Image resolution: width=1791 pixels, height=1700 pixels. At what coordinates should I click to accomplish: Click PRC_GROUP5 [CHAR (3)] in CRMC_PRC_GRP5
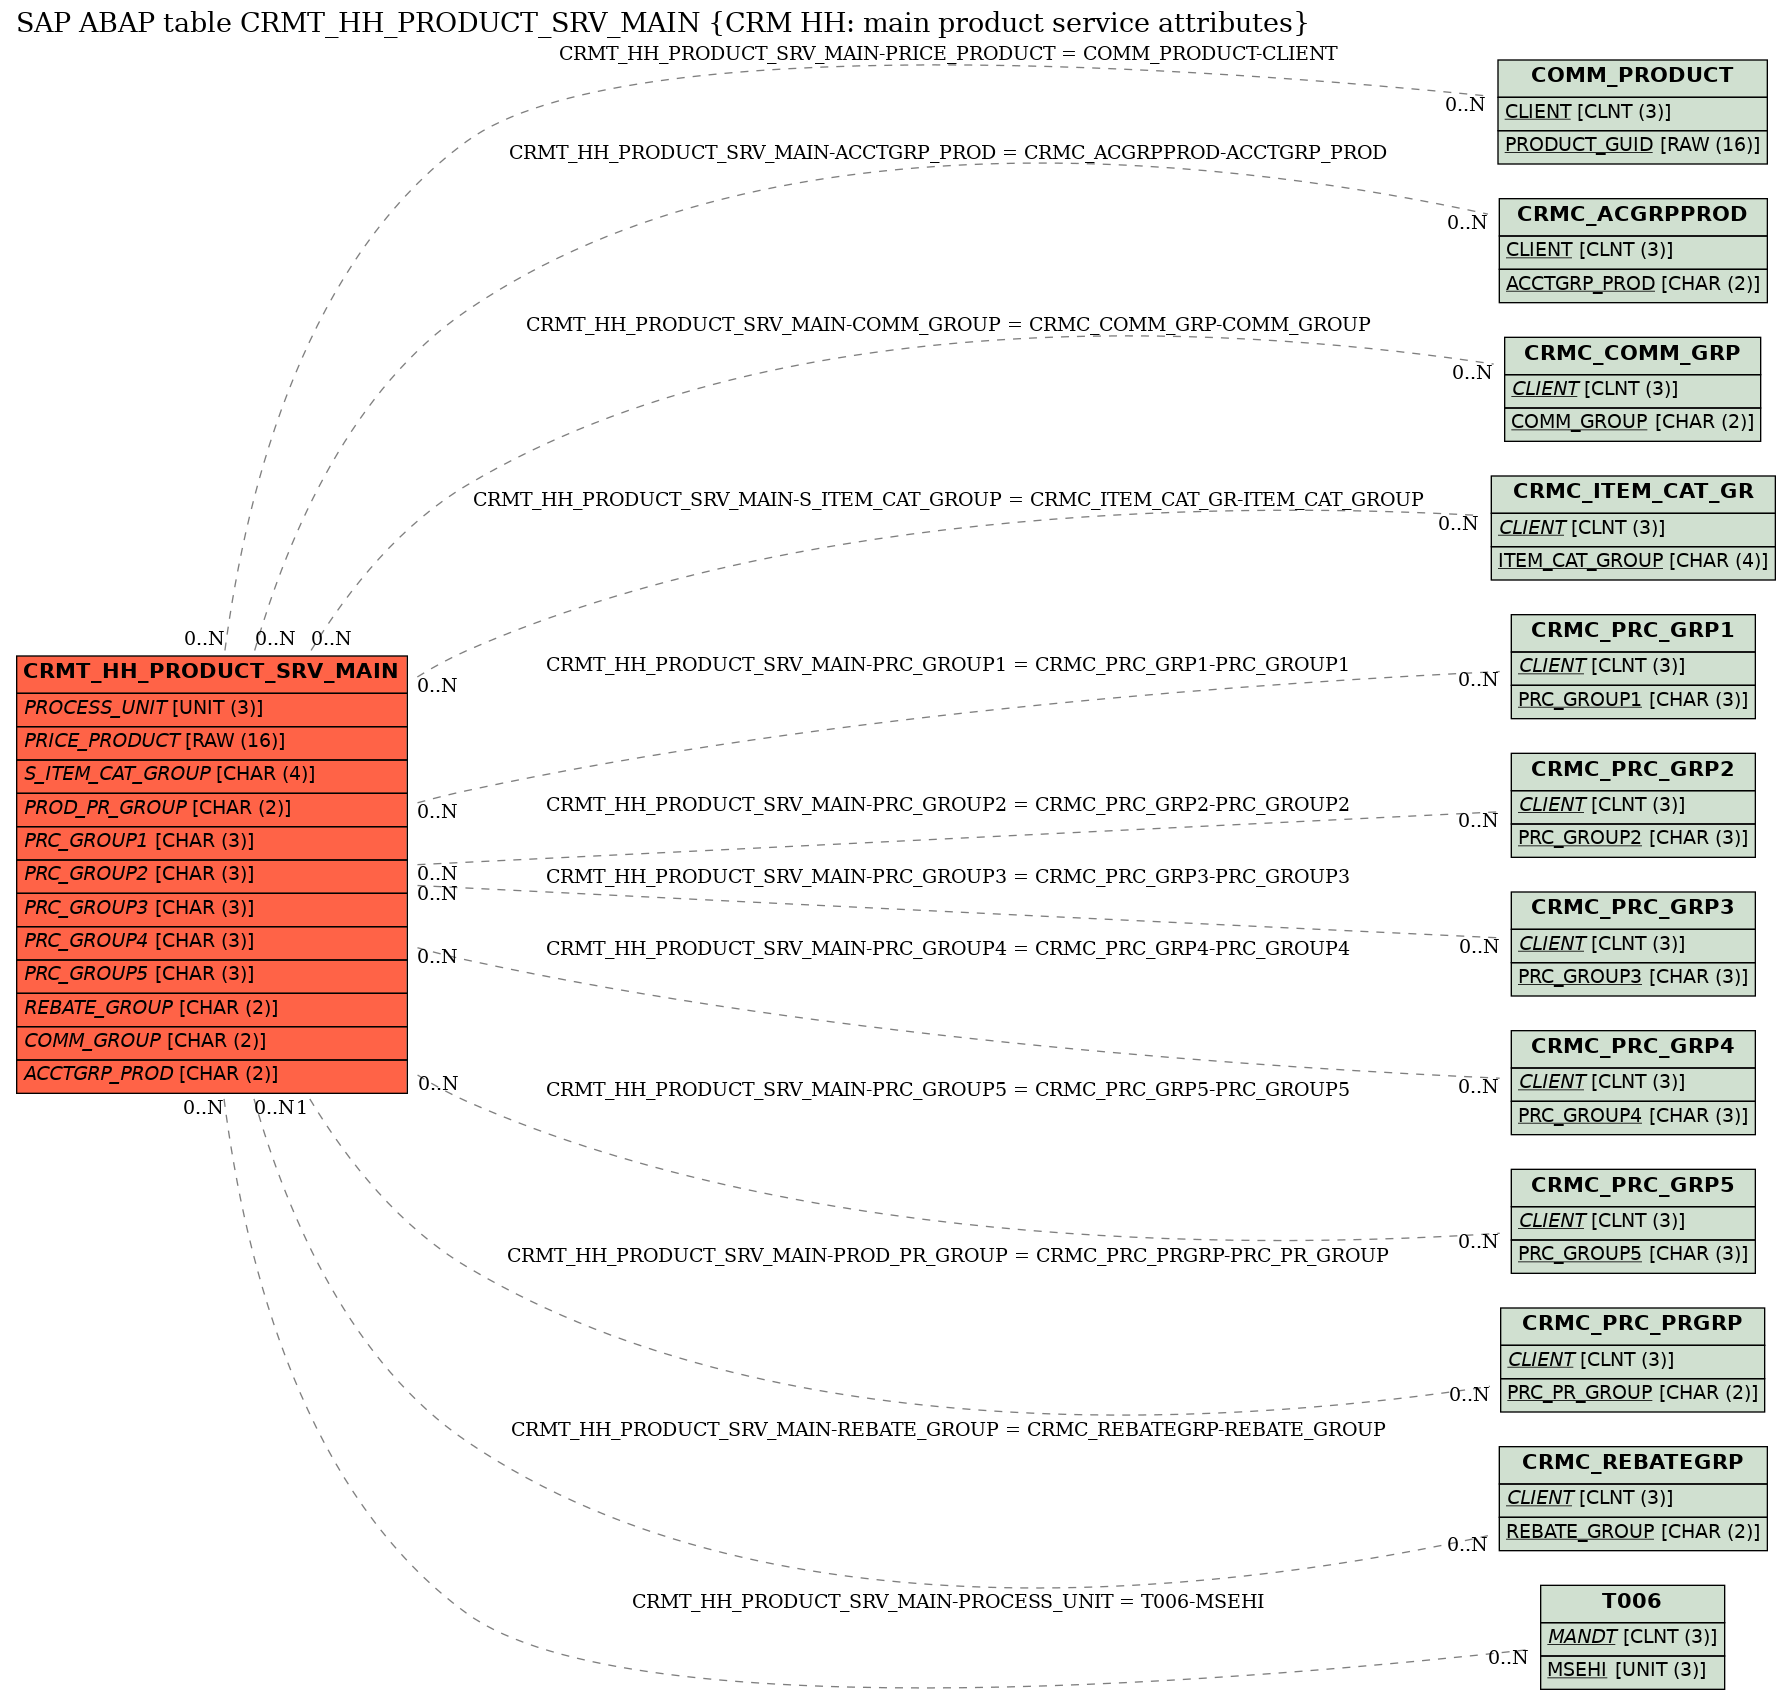pos(1632,1256)
